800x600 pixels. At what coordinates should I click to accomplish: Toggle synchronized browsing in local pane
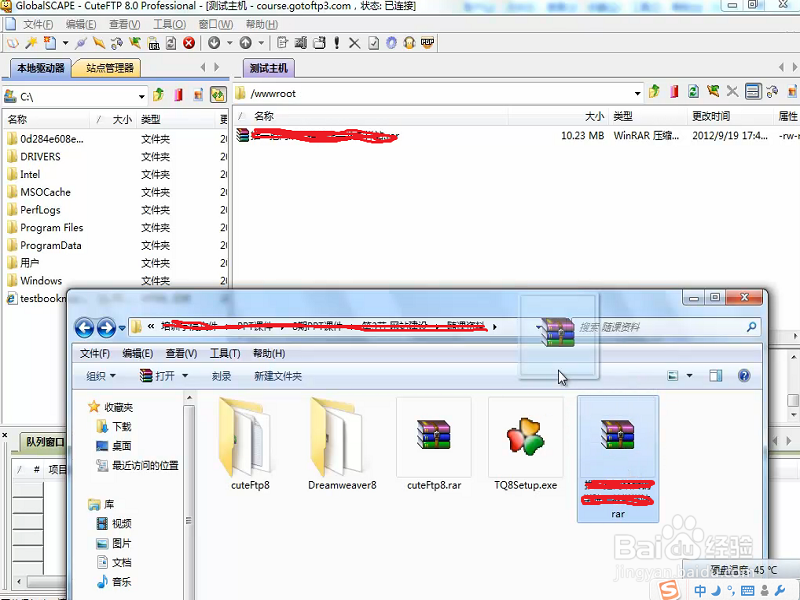(218, 94)
